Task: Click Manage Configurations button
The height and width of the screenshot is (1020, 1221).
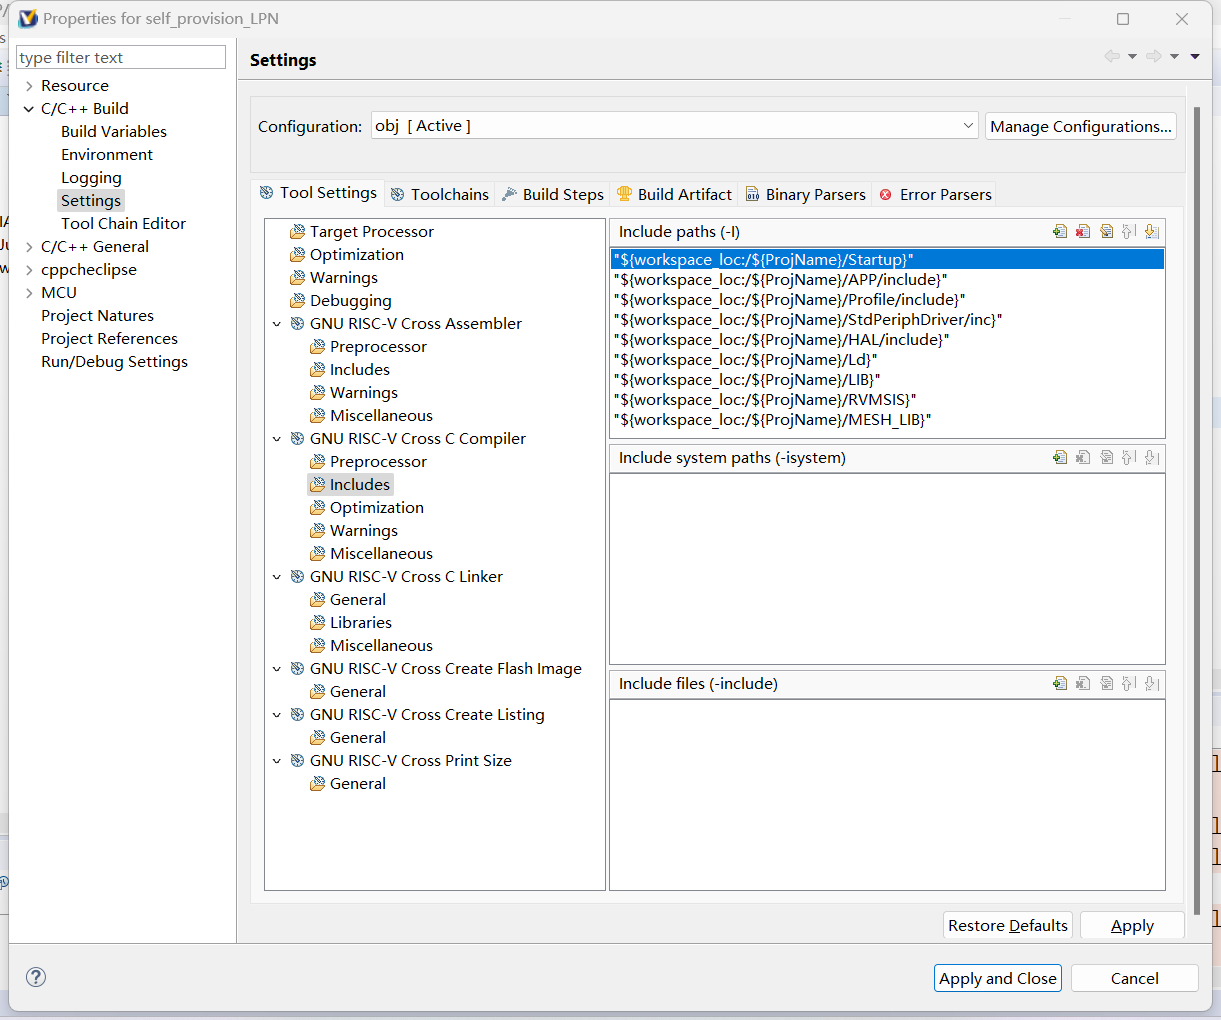Action: click(1080, 126)
